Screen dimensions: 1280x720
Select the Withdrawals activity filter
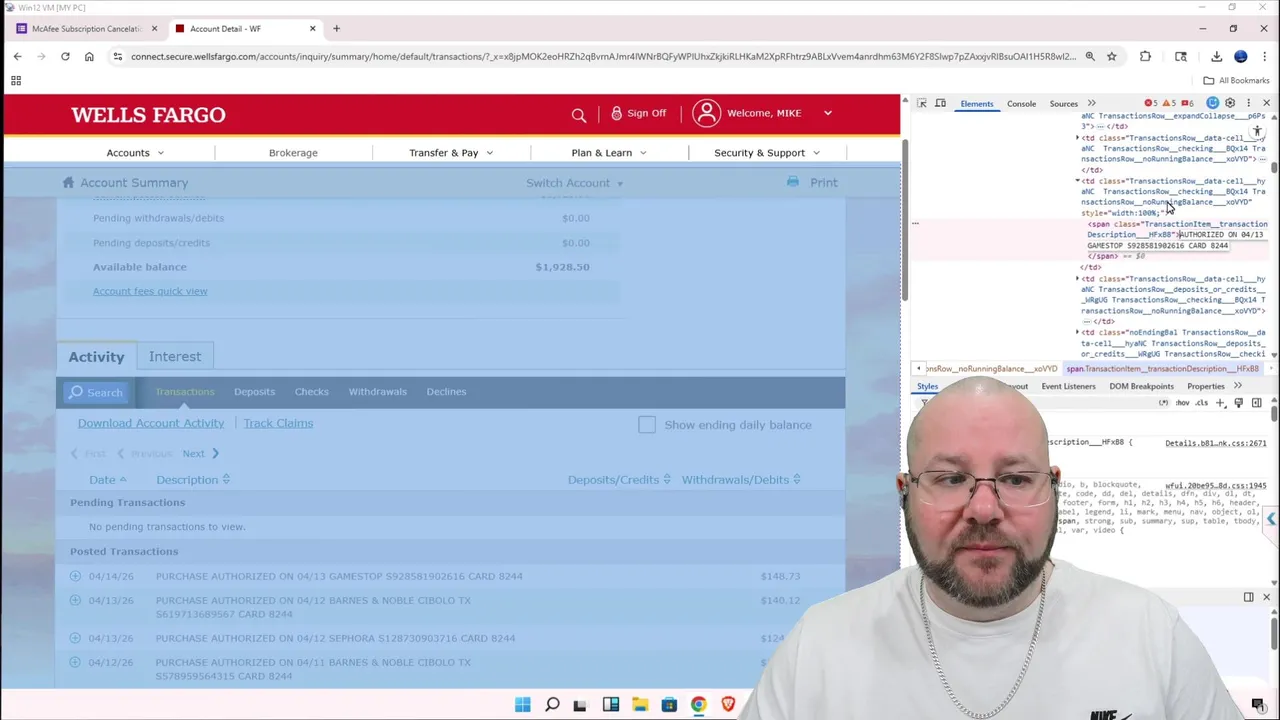[x=377, y=392]
